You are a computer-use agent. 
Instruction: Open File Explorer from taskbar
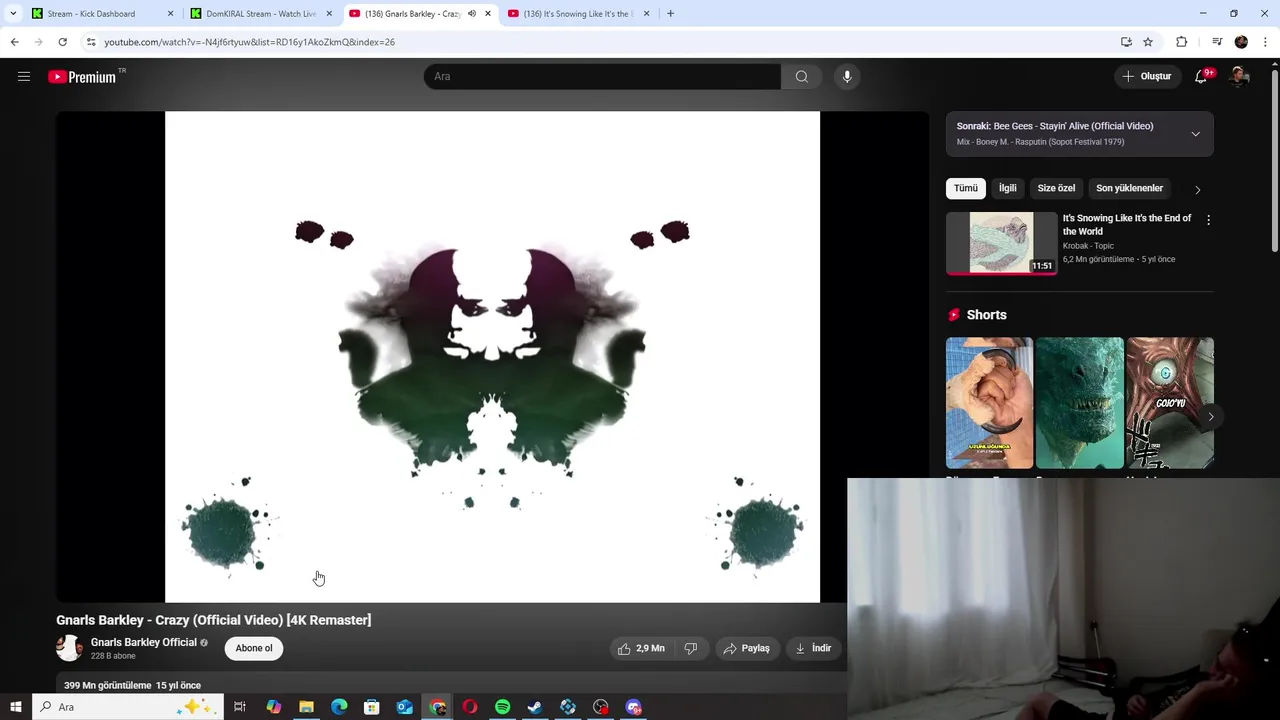[306, 707]
